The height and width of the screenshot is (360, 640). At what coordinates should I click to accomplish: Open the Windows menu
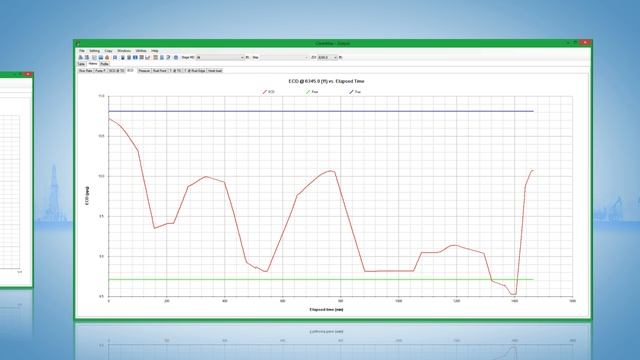124,51
